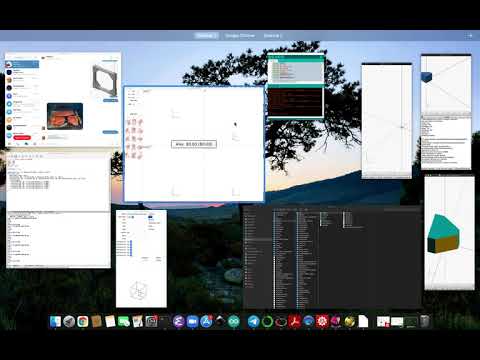Select the Telegram chat window
Viewport: 480px width, 360px height.
point(63,99)
